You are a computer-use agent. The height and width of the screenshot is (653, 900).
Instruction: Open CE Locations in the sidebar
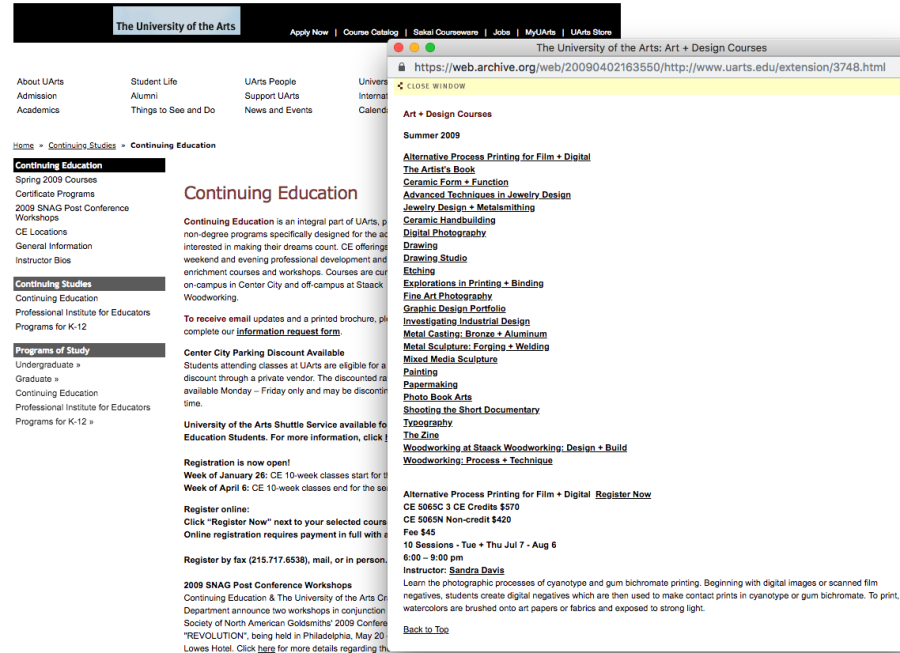pyautogui.click(x=41, y=232)
